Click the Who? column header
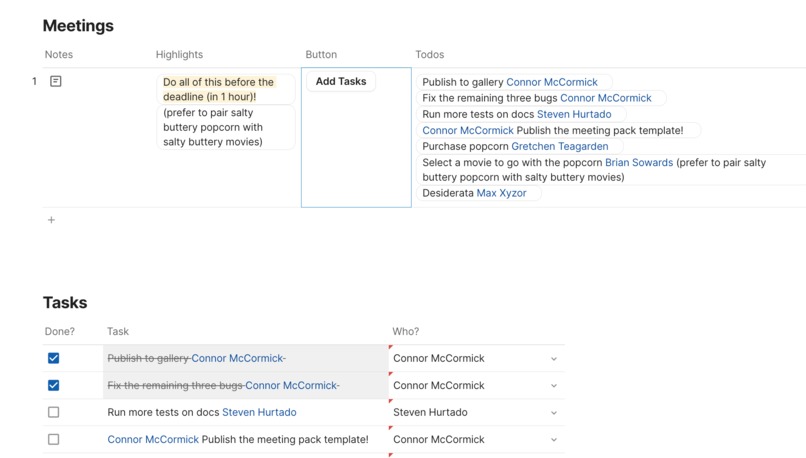Image resolution: width=806 pixels, height=458 pixels. [406, 332]
